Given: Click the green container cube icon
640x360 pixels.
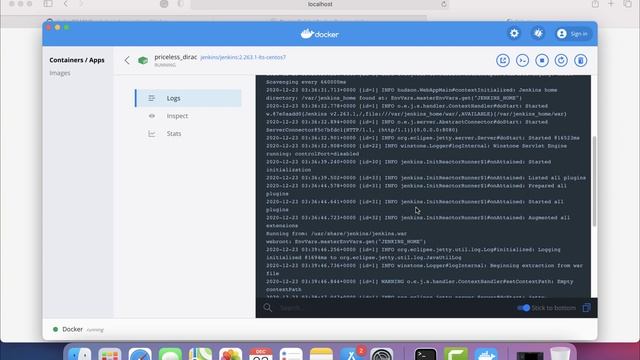Looking at the screenshot, I should point(143,60).
